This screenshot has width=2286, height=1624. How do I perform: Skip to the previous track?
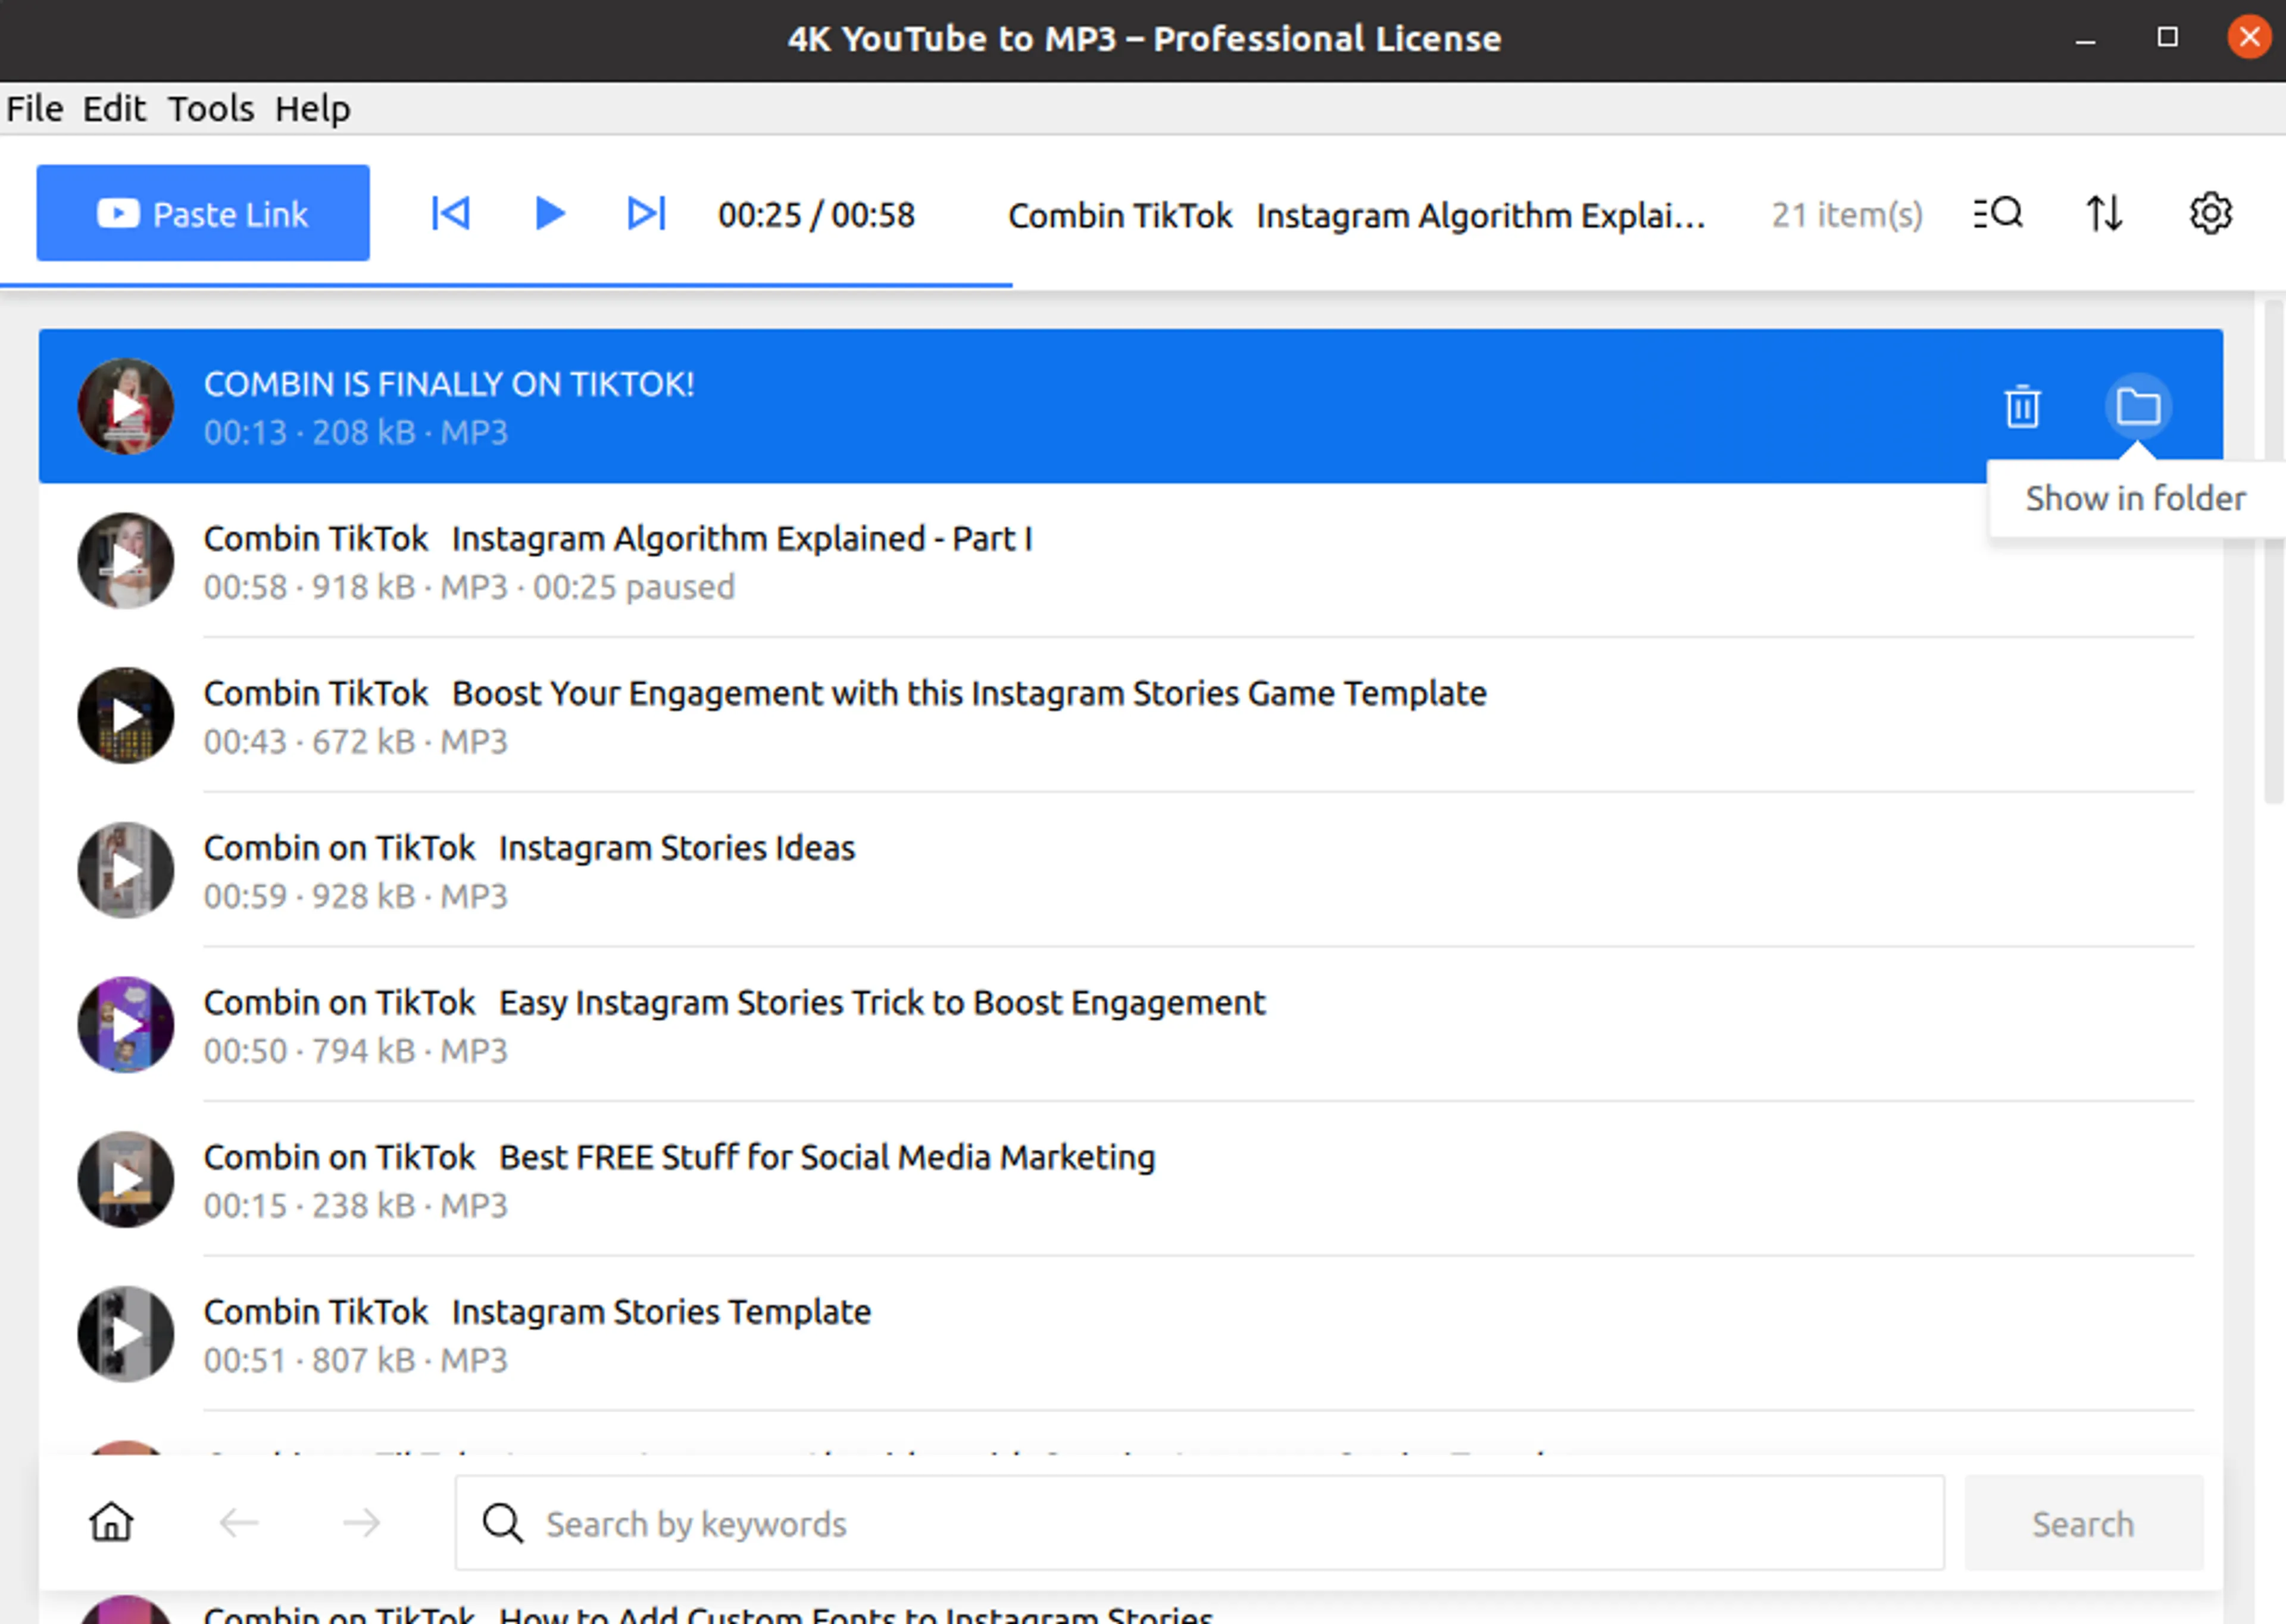(x=450, y=213)
